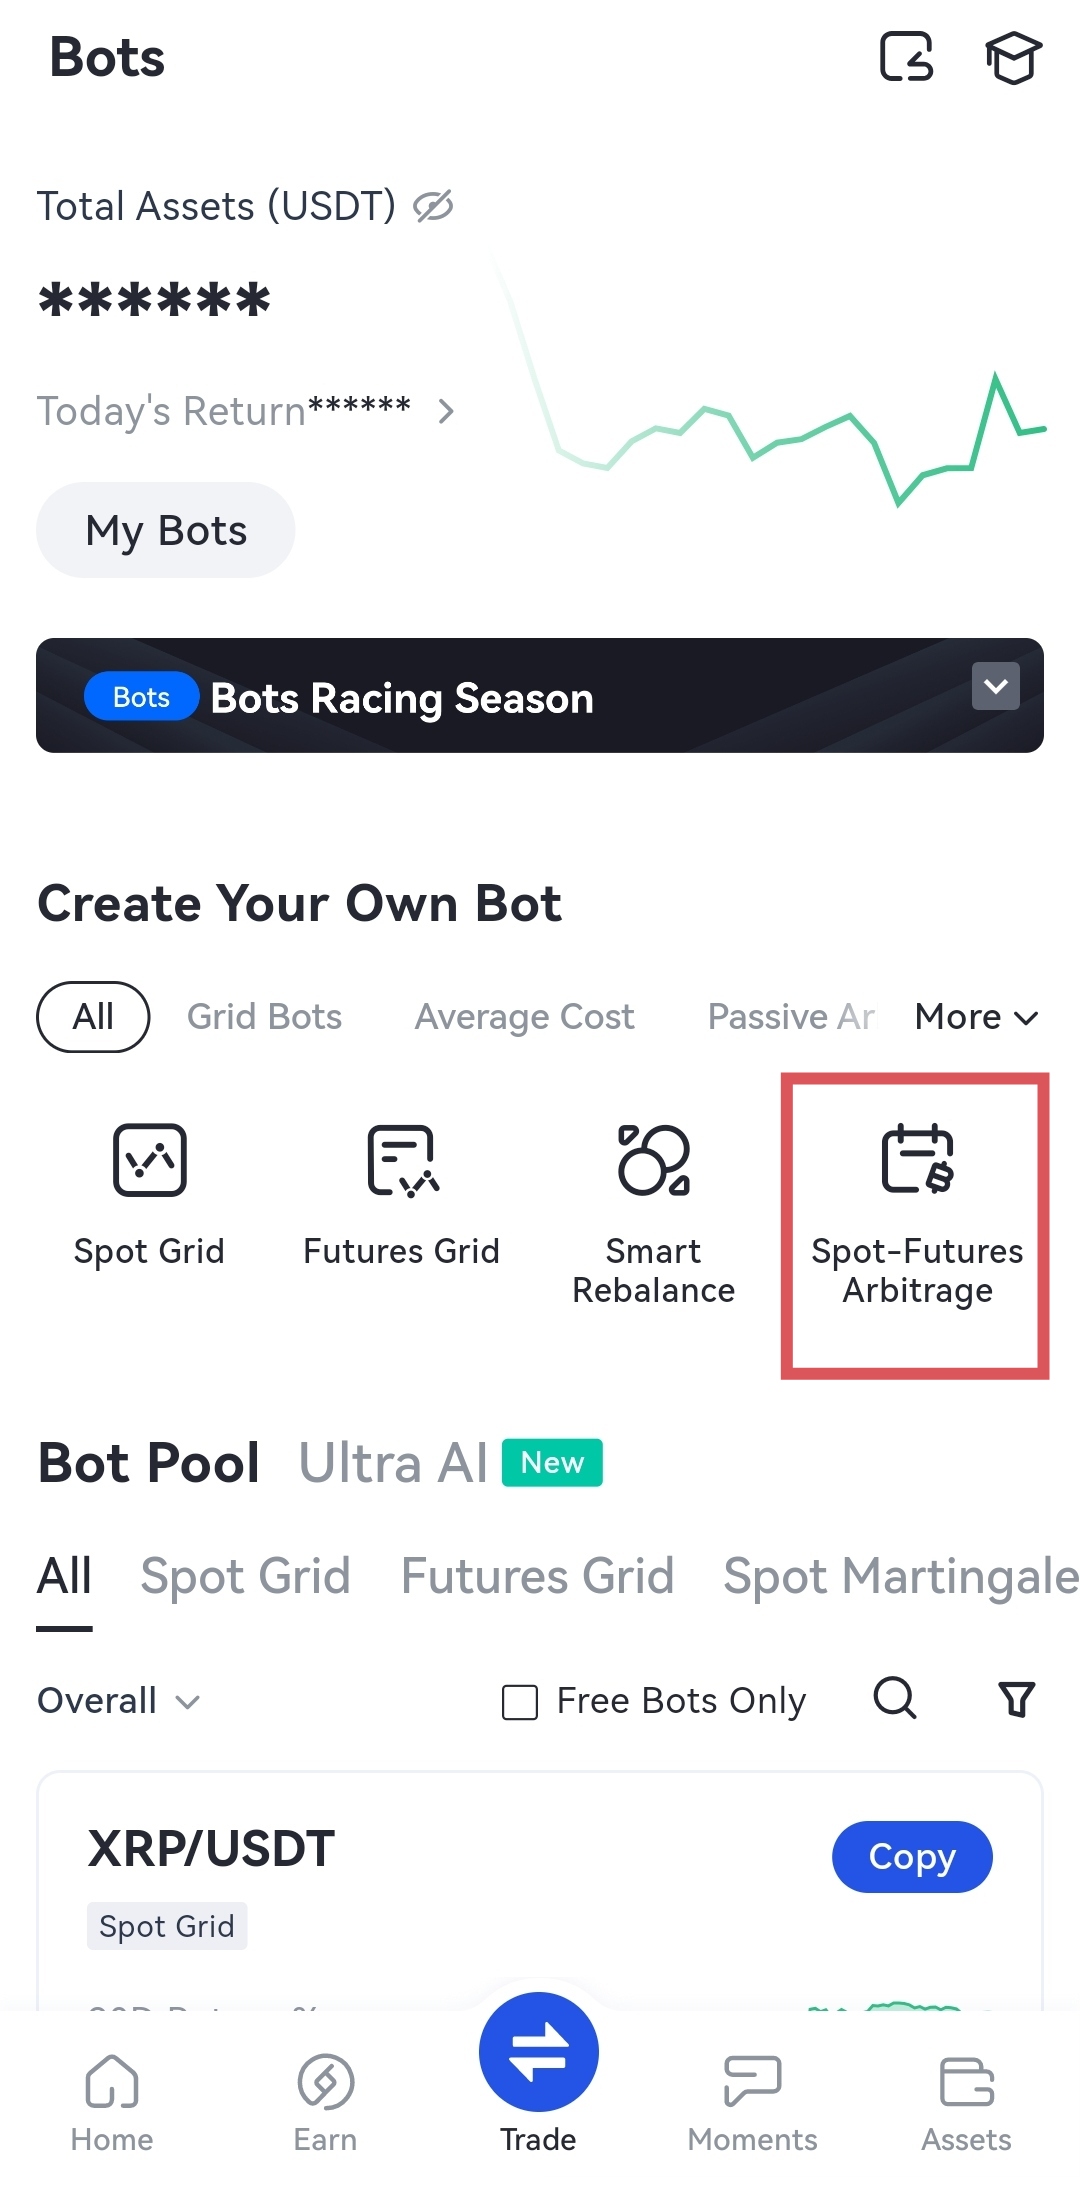Screen dimensions: 1080x2200
Task: Open the Overall sorting dropdown
Action: click(118, 1701)
